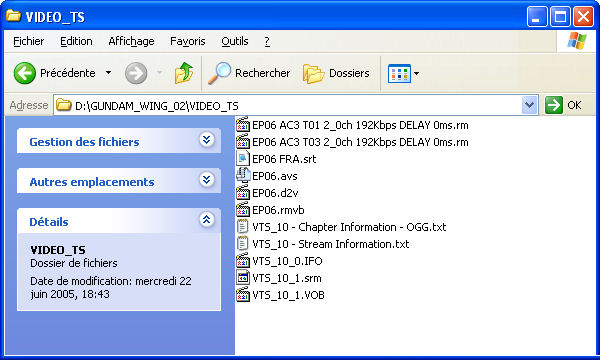Screen dimensions: 600x360
Task: Select the EP06 FRA.srt file icon
Action: 243,158
